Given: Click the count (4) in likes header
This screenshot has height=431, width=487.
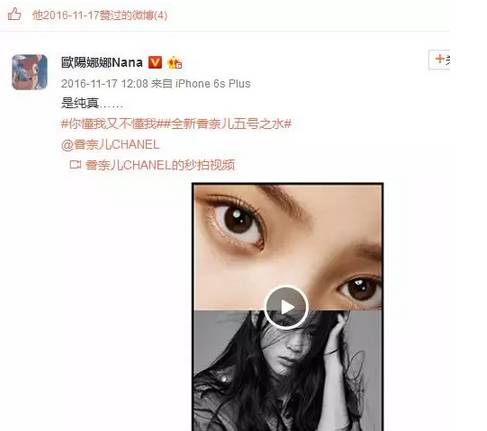Looking at the screenshot, I should [161, 15].
